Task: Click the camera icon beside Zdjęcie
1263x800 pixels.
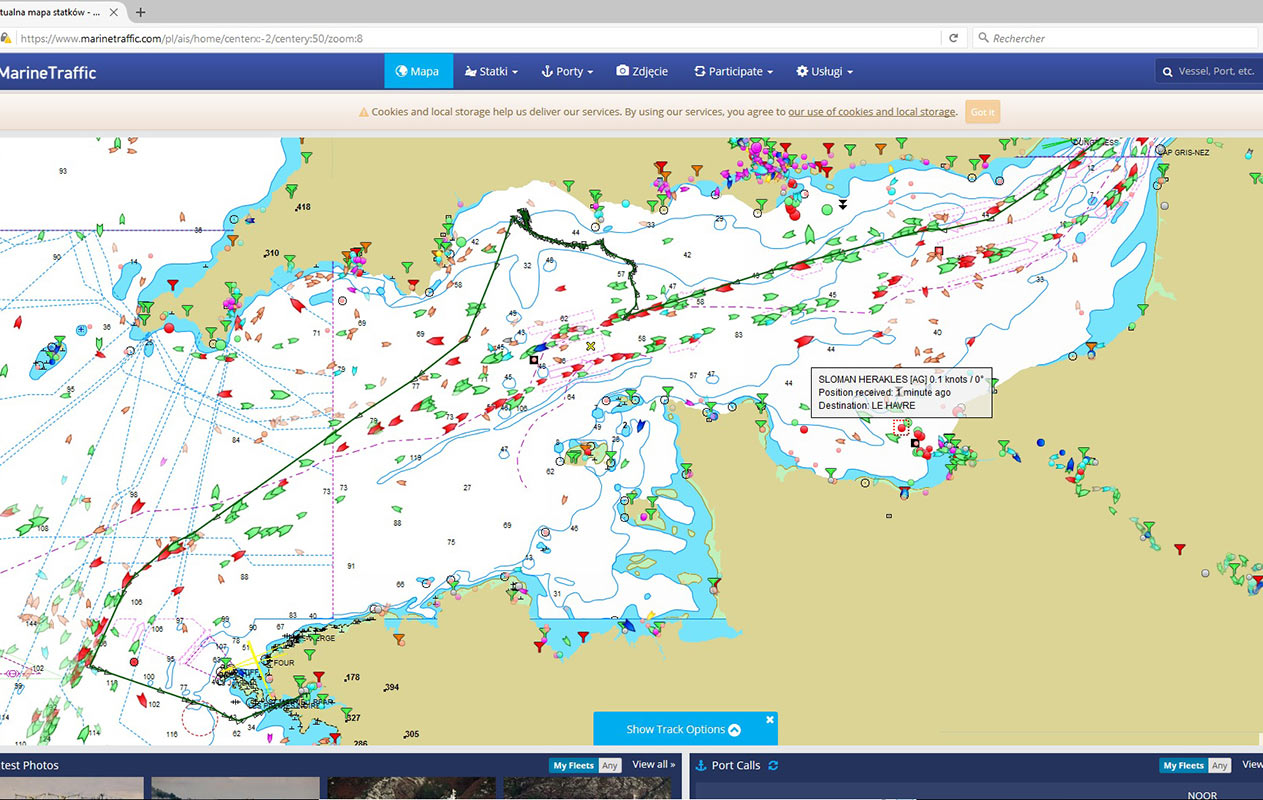Action: pos(623,71)
